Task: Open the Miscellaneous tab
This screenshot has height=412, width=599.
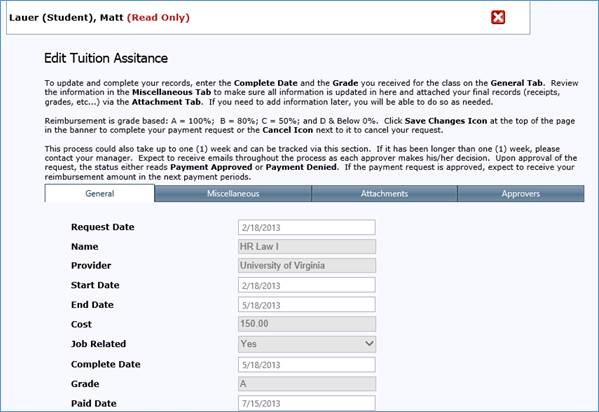Action: tap(233, 193)
